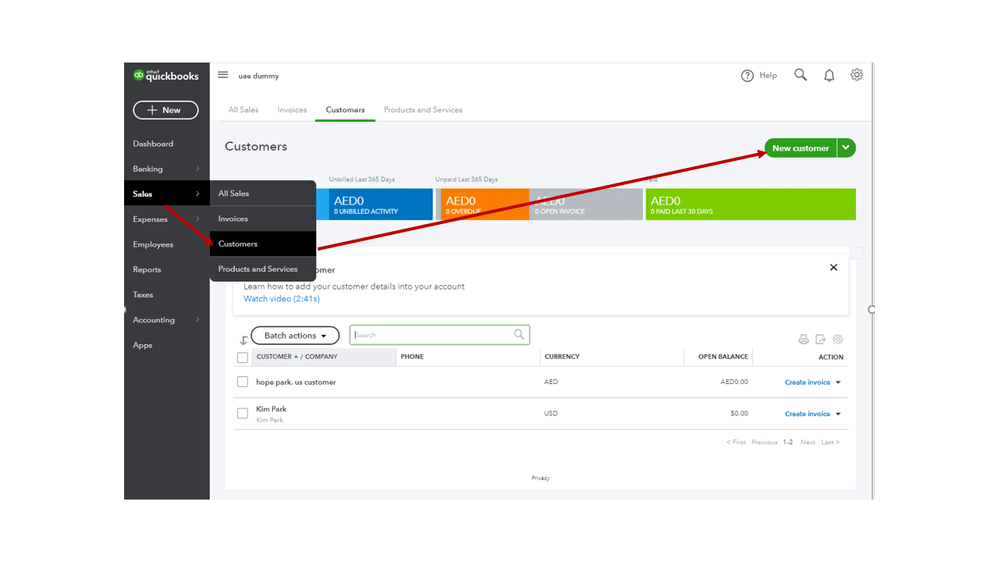Check the hope park. us customer row
Viewport: 999px width, 562px height.
(243, 382)
